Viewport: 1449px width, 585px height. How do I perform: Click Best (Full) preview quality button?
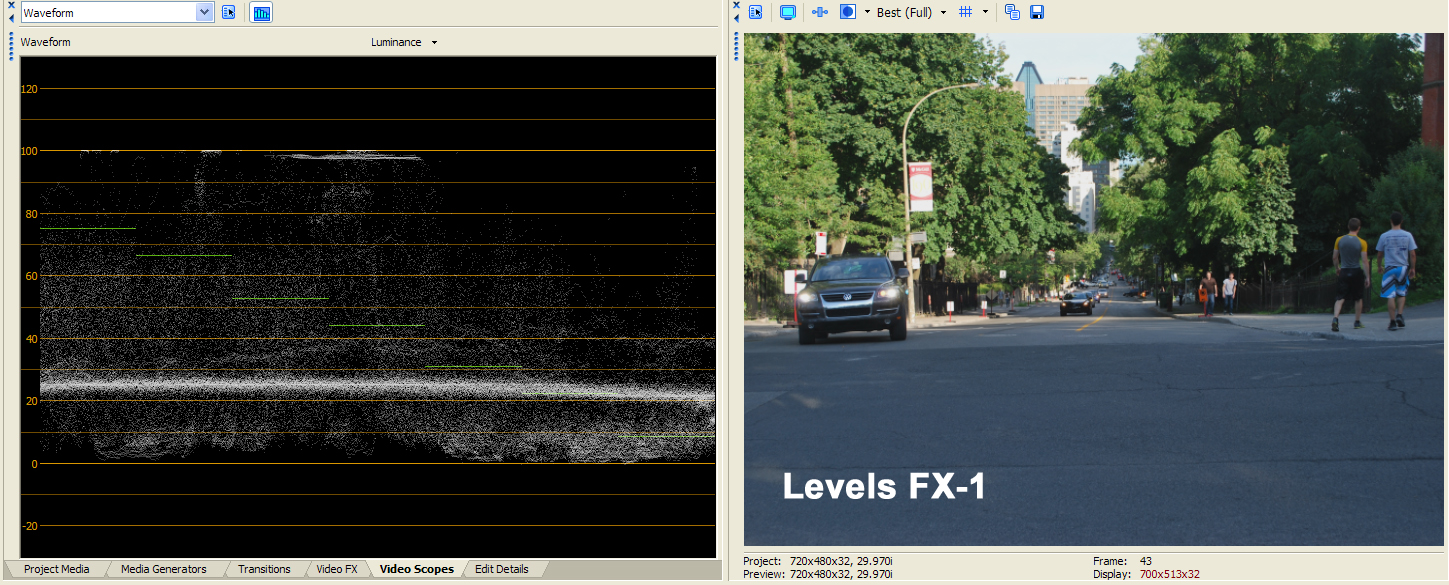[x=904, y=12]
